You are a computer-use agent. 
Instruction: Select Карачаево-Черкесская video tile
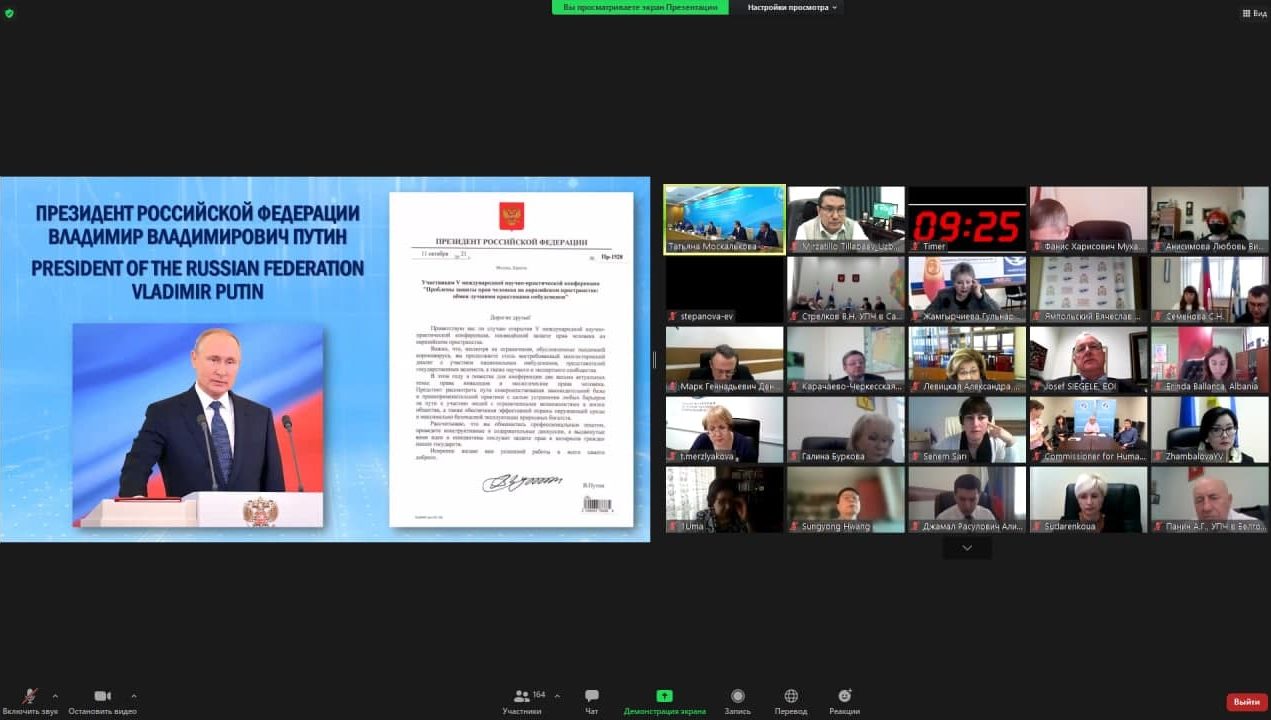pos(846,359)
